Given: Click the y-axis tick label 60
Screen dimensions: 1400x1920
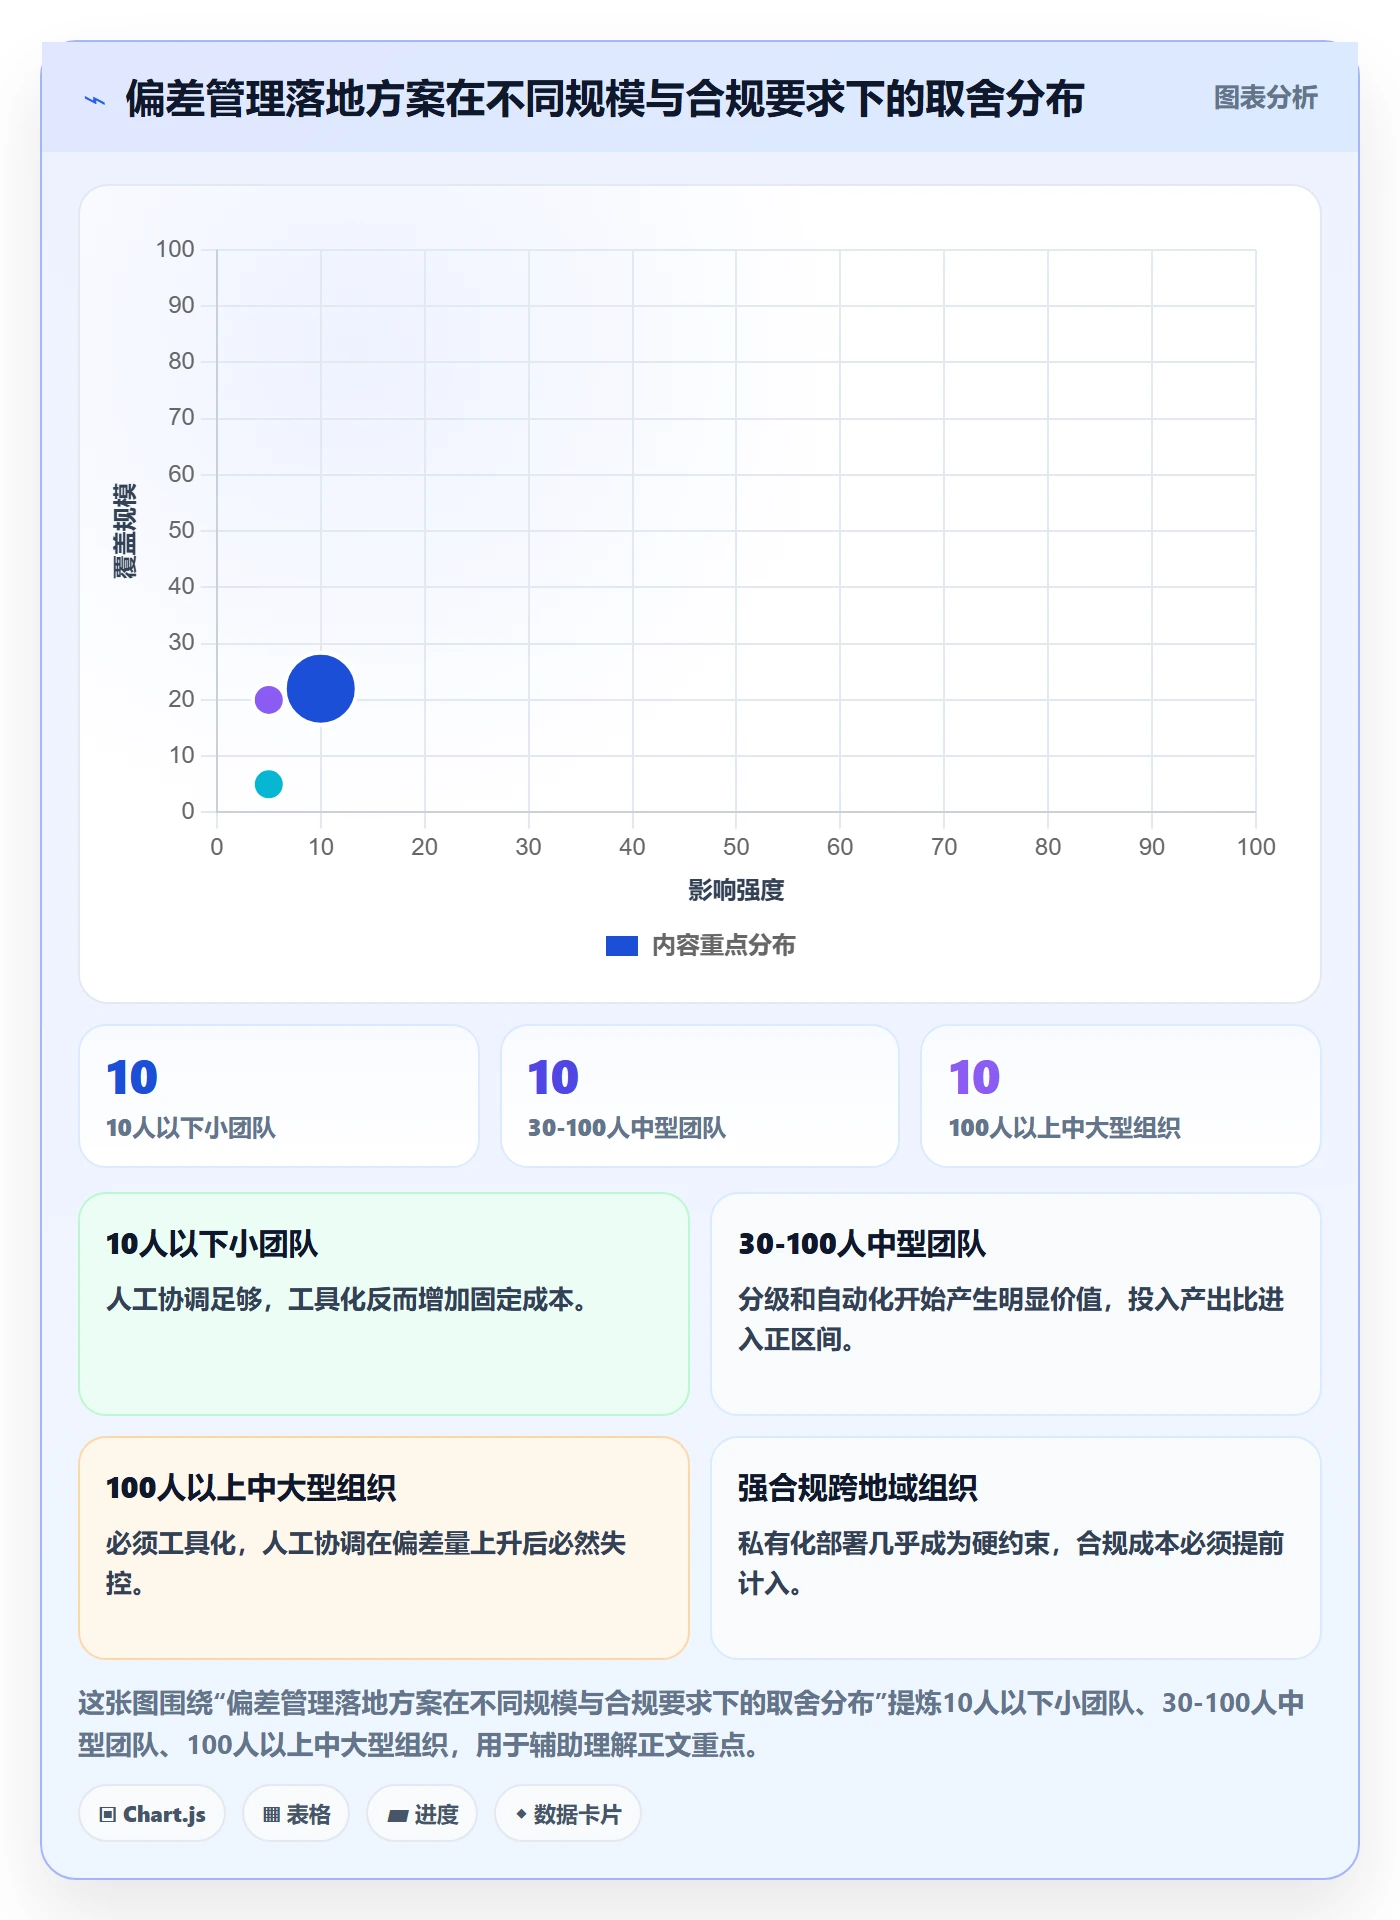Looking at the screenshot, I should 181,474.
